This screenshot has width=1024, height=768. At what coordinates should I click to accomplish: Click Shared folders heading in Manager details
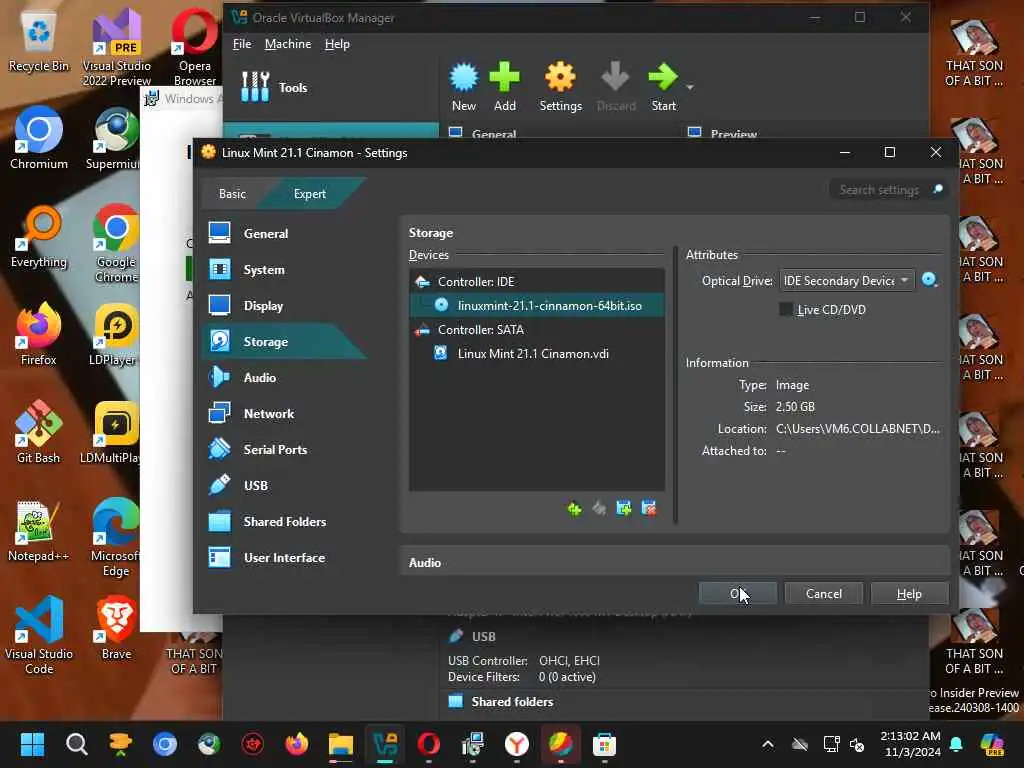pos(512,701)
